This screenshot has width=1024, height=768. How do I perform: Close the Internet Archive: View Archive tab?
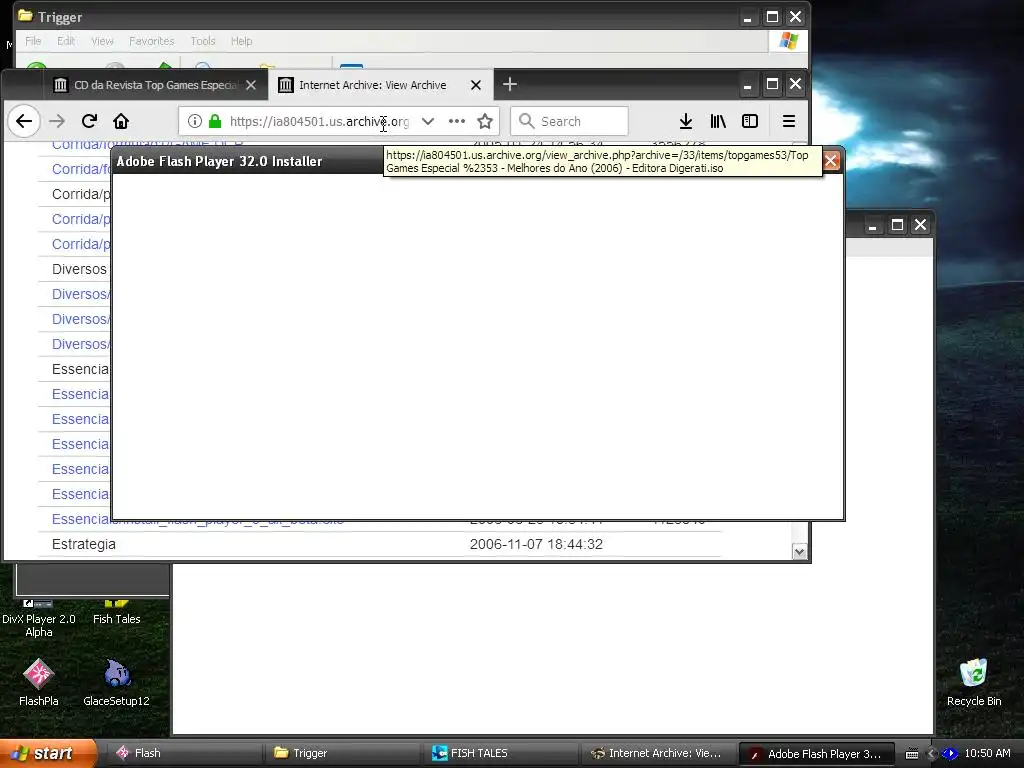pos(476,85)
